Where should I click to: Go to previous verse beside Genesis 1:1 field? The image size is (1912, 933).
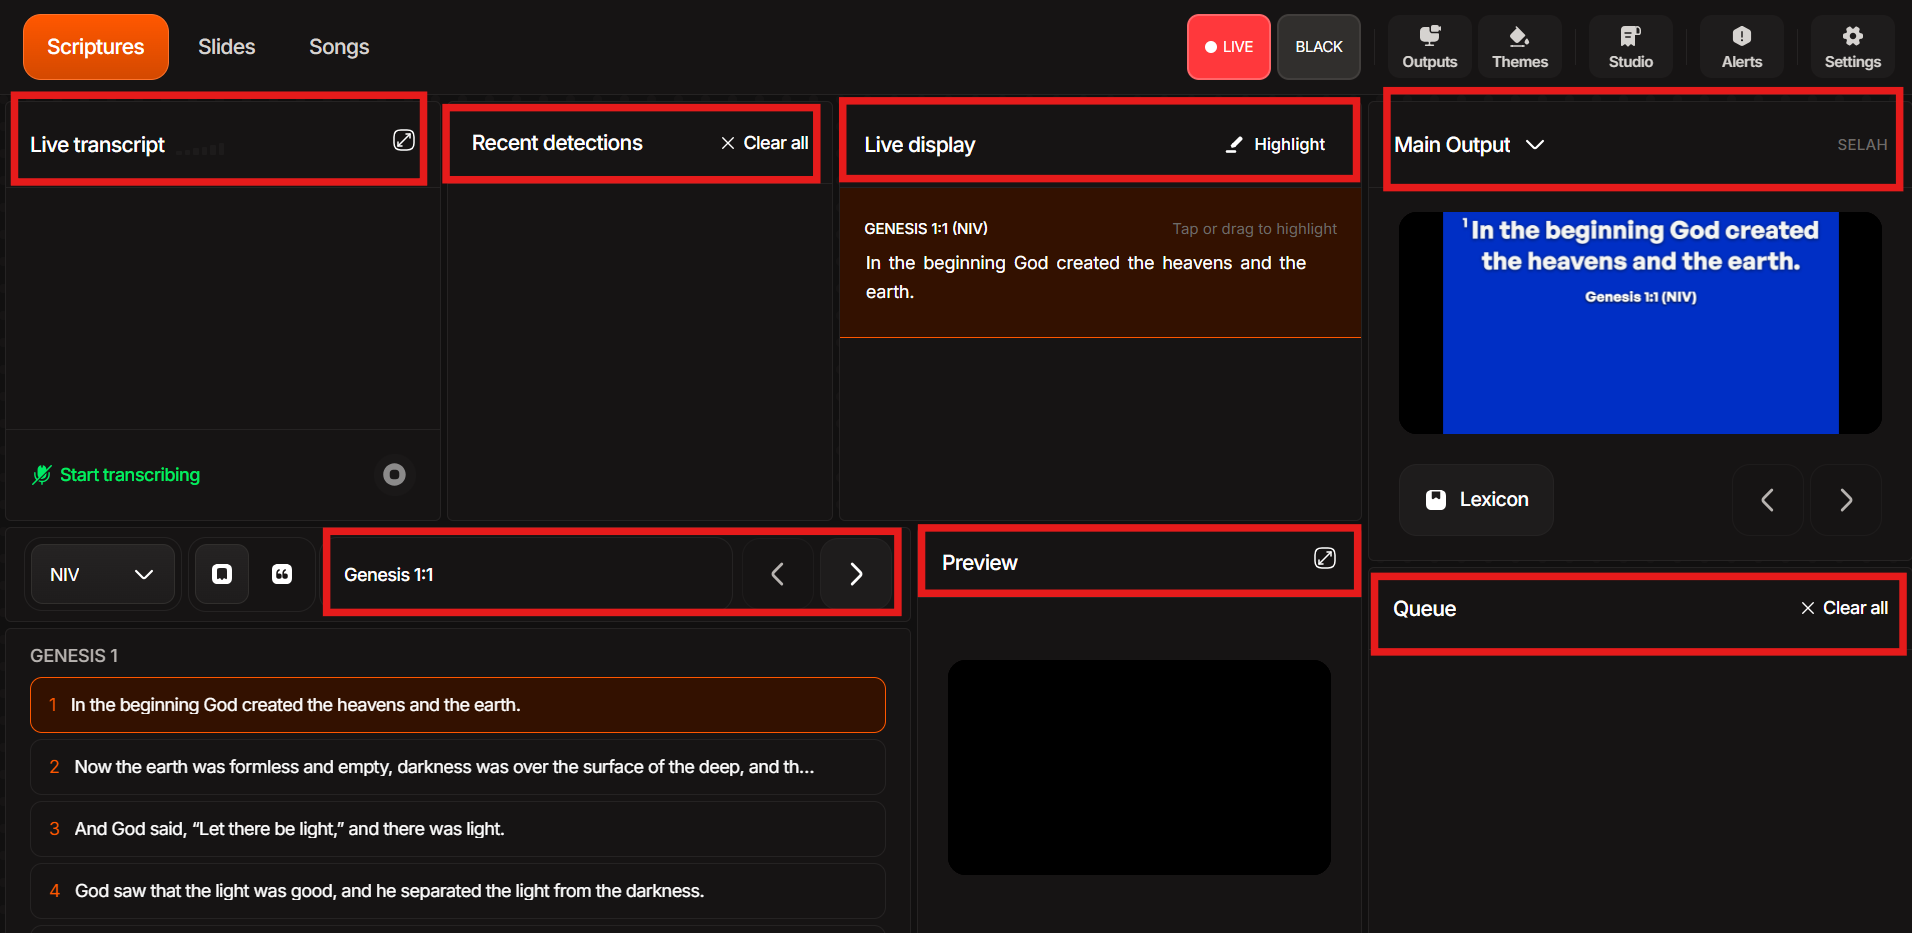pyautogui.click(x=777, y=574)
